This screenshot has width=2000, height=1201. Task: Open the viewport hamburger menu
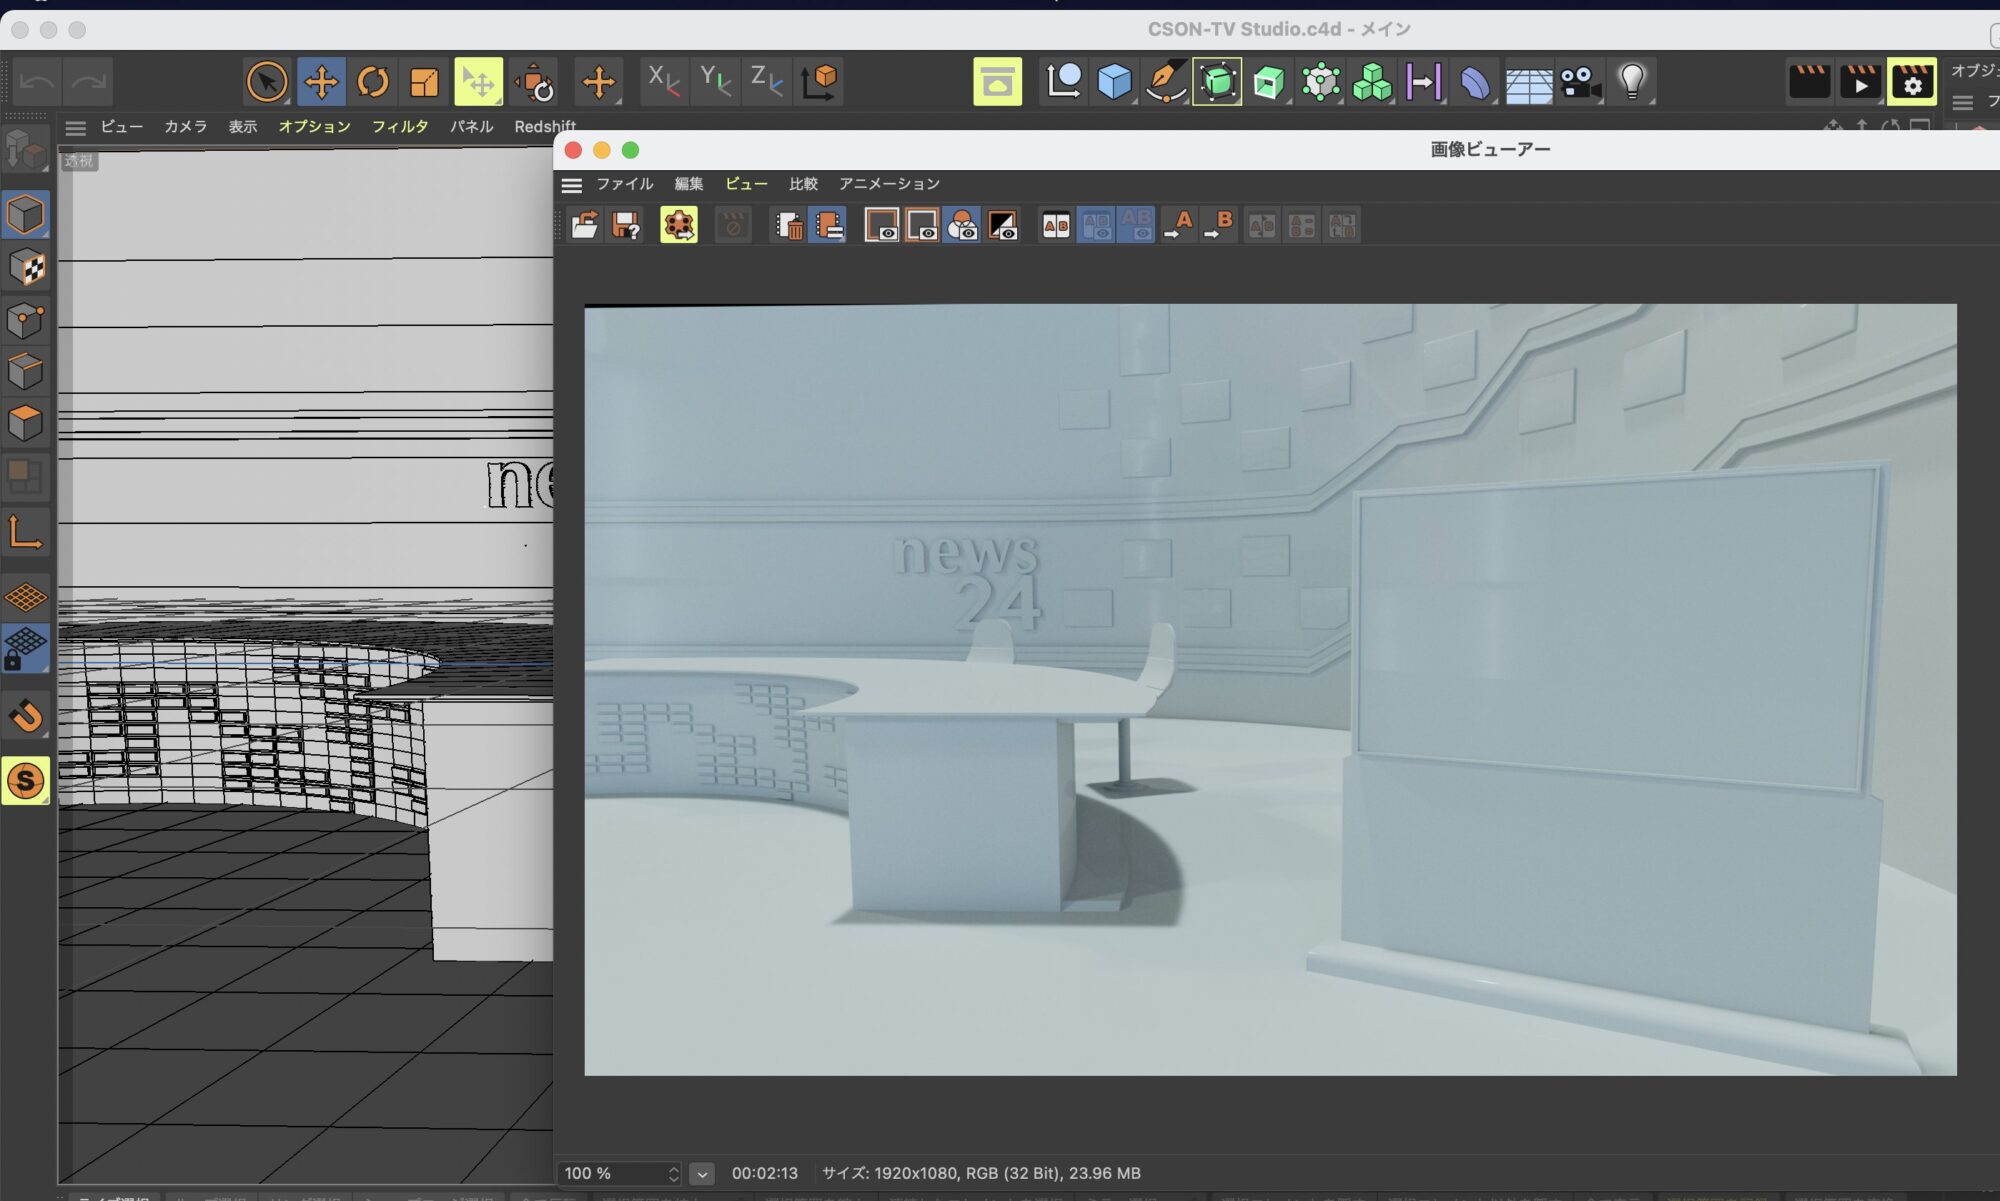click(x=76, y=128)
